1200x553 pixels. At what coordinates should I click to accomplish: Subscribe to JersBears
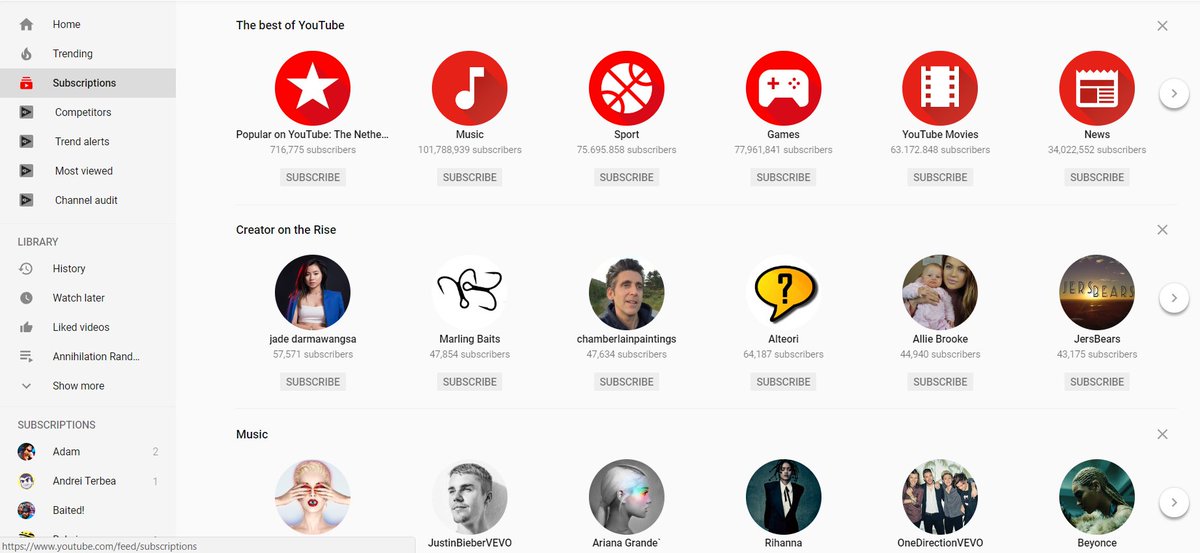(x=1097, y=382)
